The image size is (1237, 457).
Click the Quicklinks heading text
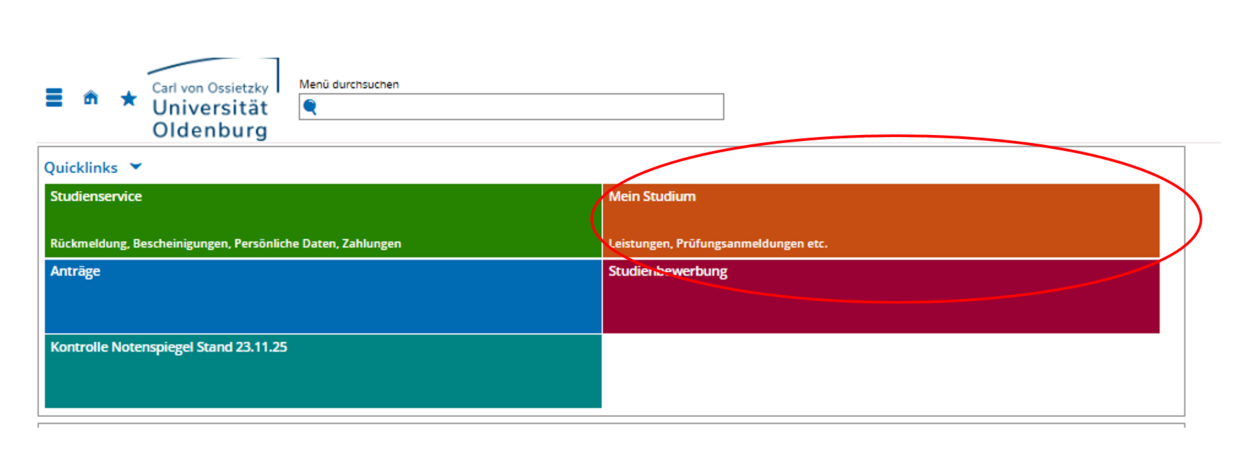80,168
